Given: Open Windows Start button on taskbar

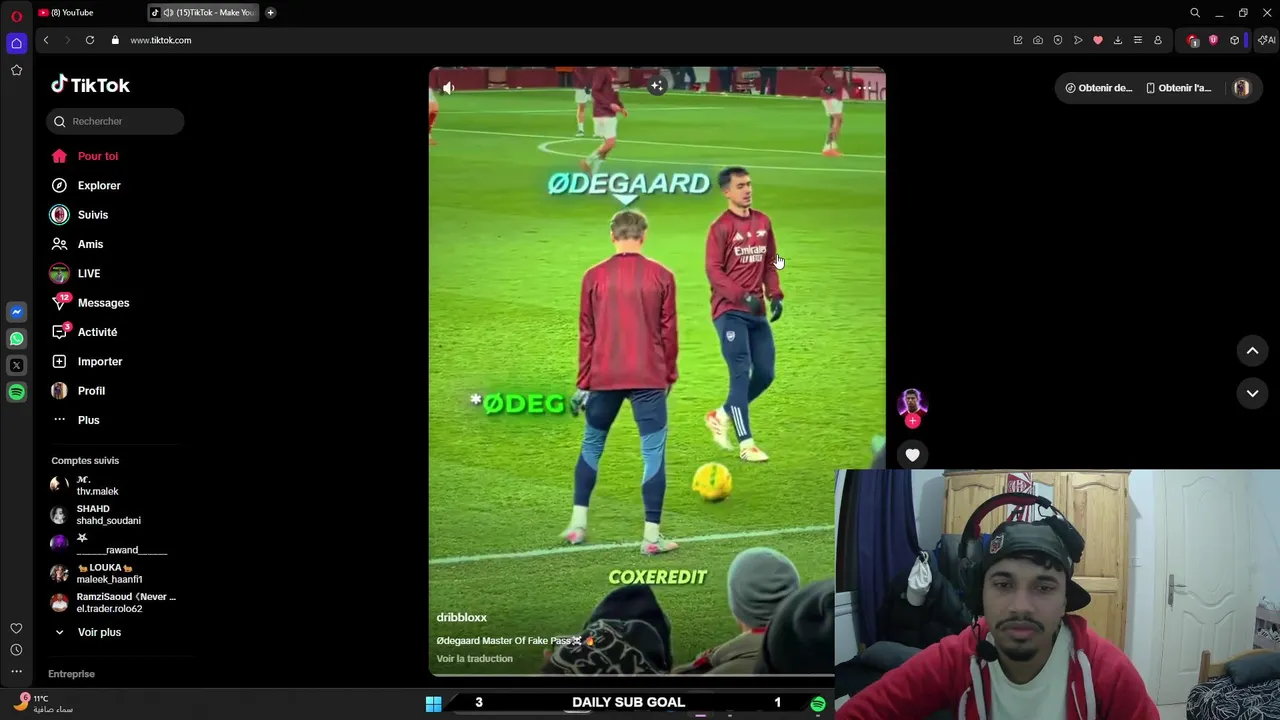Looking at the screenshot, I should click(x=433, y=704).
